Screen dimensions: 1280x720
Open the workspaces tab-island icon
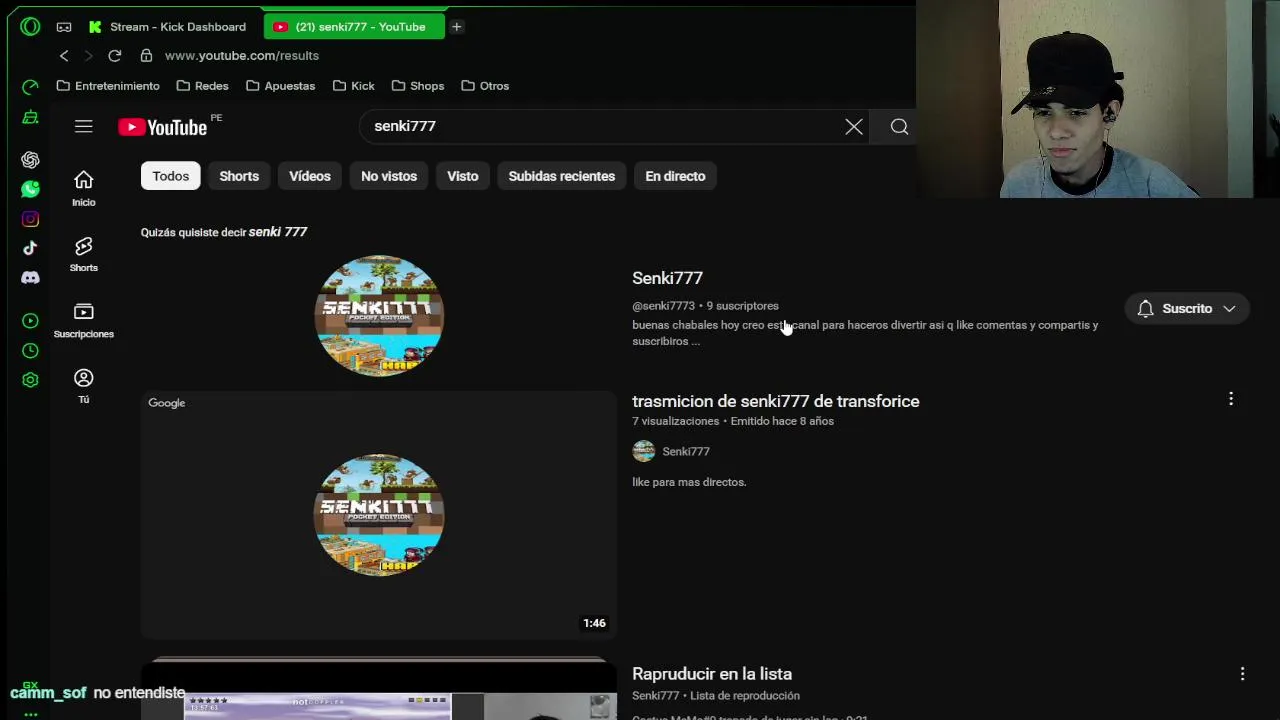pos(64,27)
